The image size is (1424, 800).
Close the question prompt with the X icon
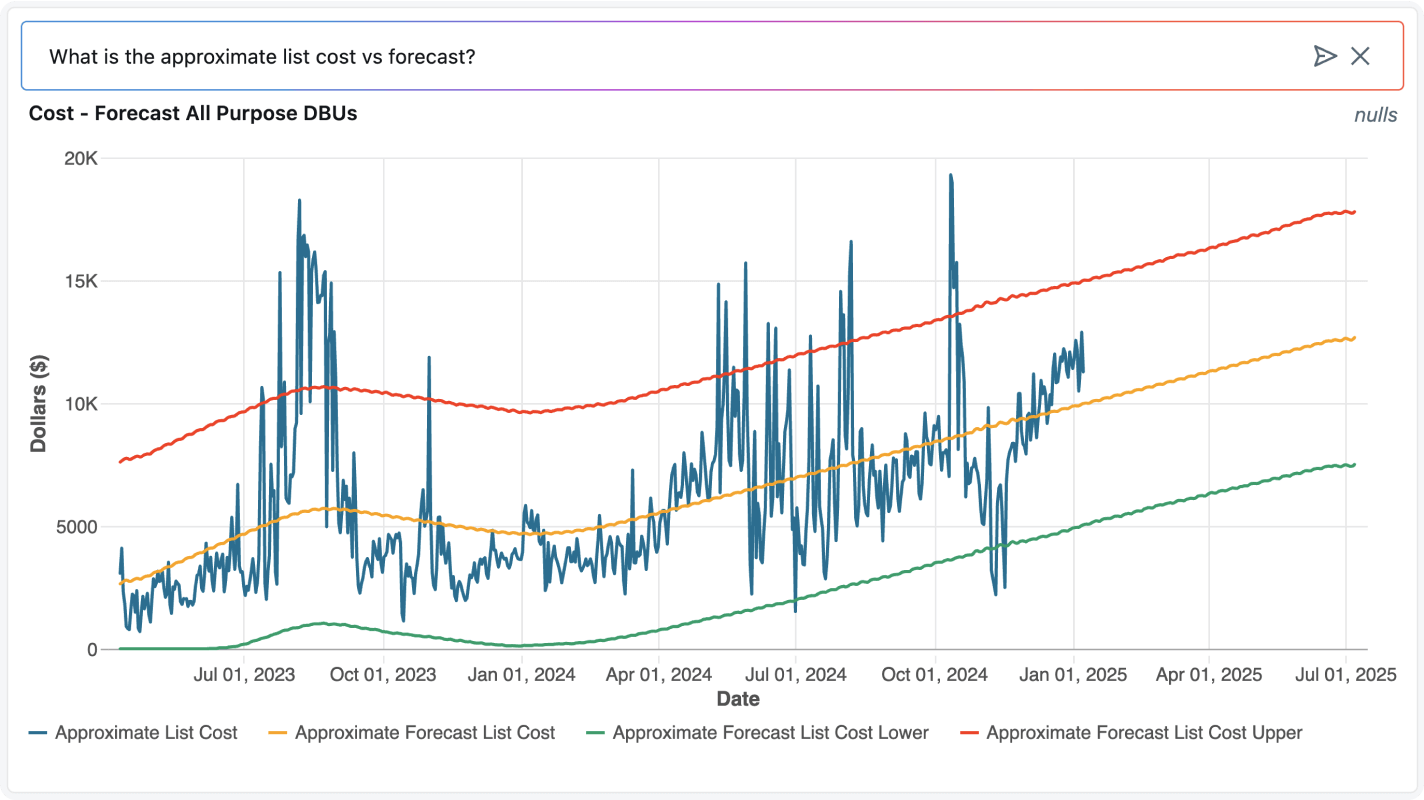(x=1360, y=56)
